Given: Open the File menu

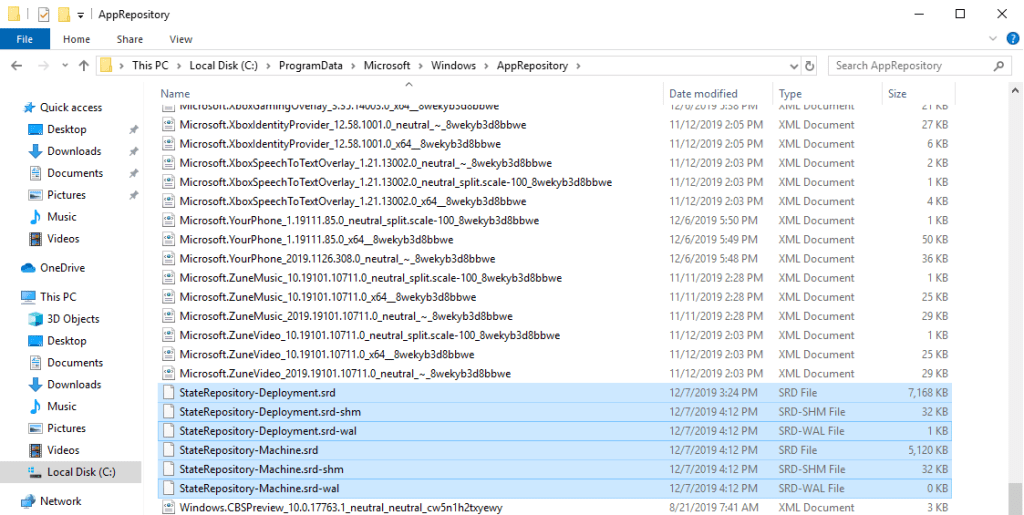Looking at the screenshot, I should 25,40.
